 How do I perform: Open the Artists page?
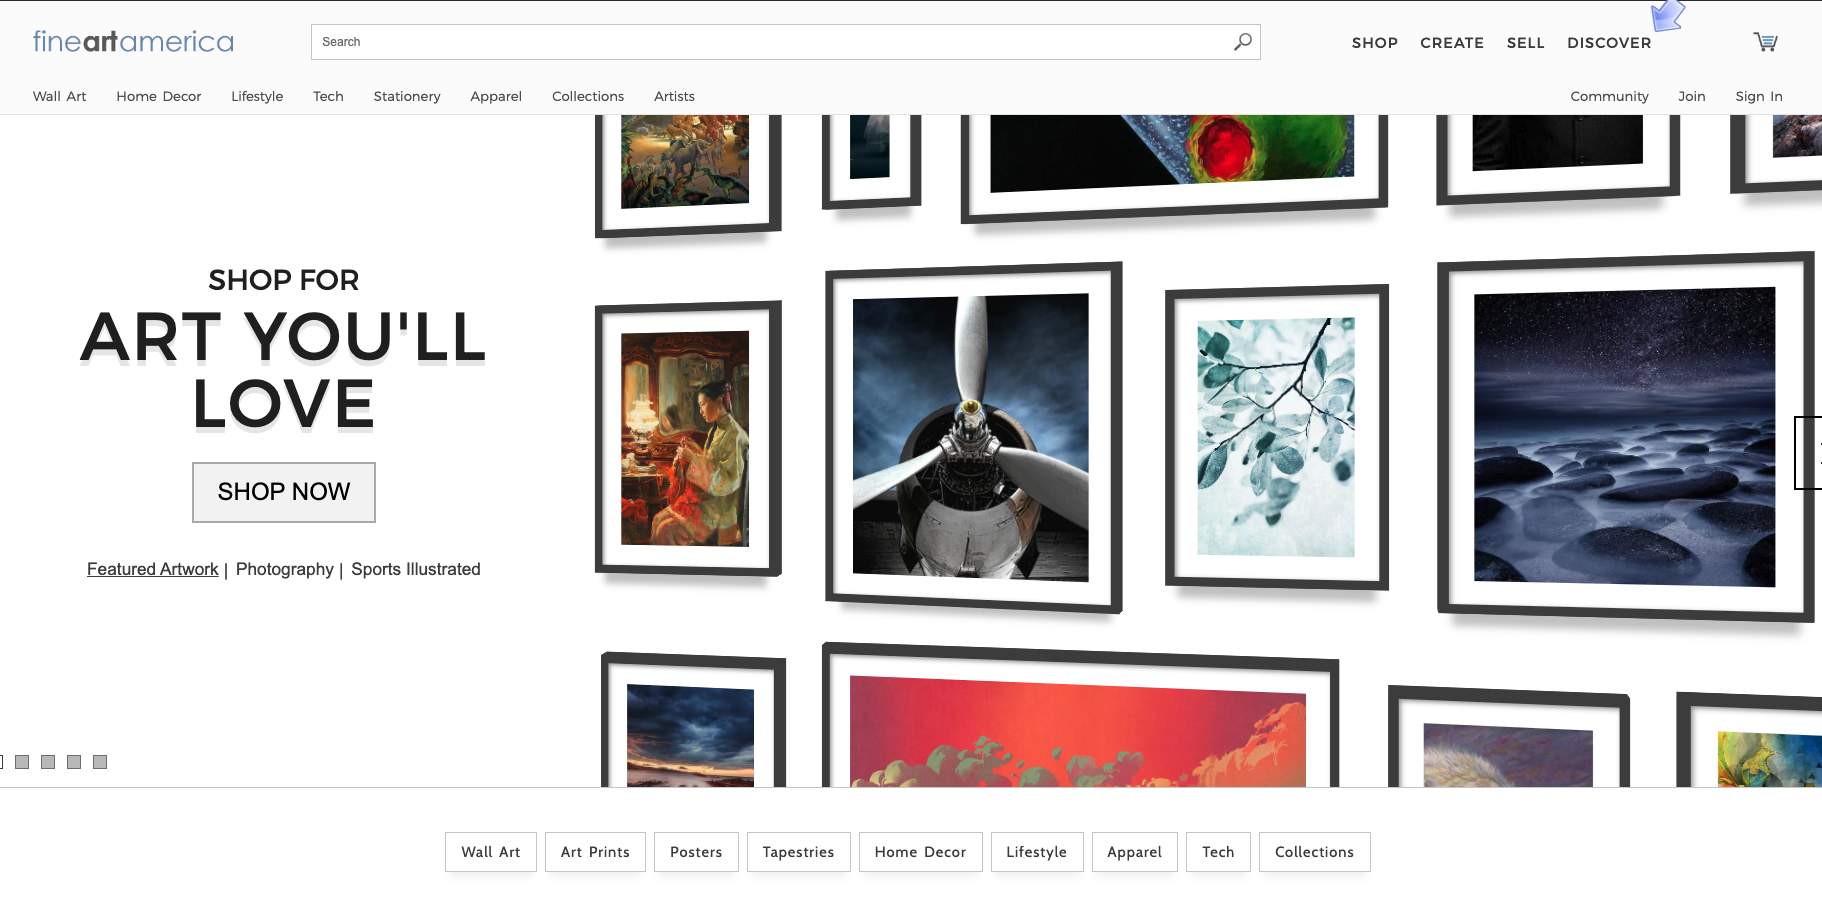674,96
